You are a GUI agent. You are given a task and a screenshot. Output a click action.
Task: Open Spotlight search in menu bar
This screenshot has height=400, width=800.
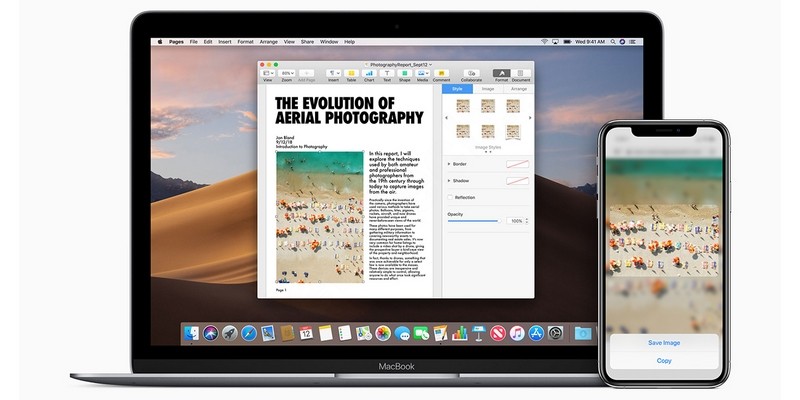click(x=614, y=42)
